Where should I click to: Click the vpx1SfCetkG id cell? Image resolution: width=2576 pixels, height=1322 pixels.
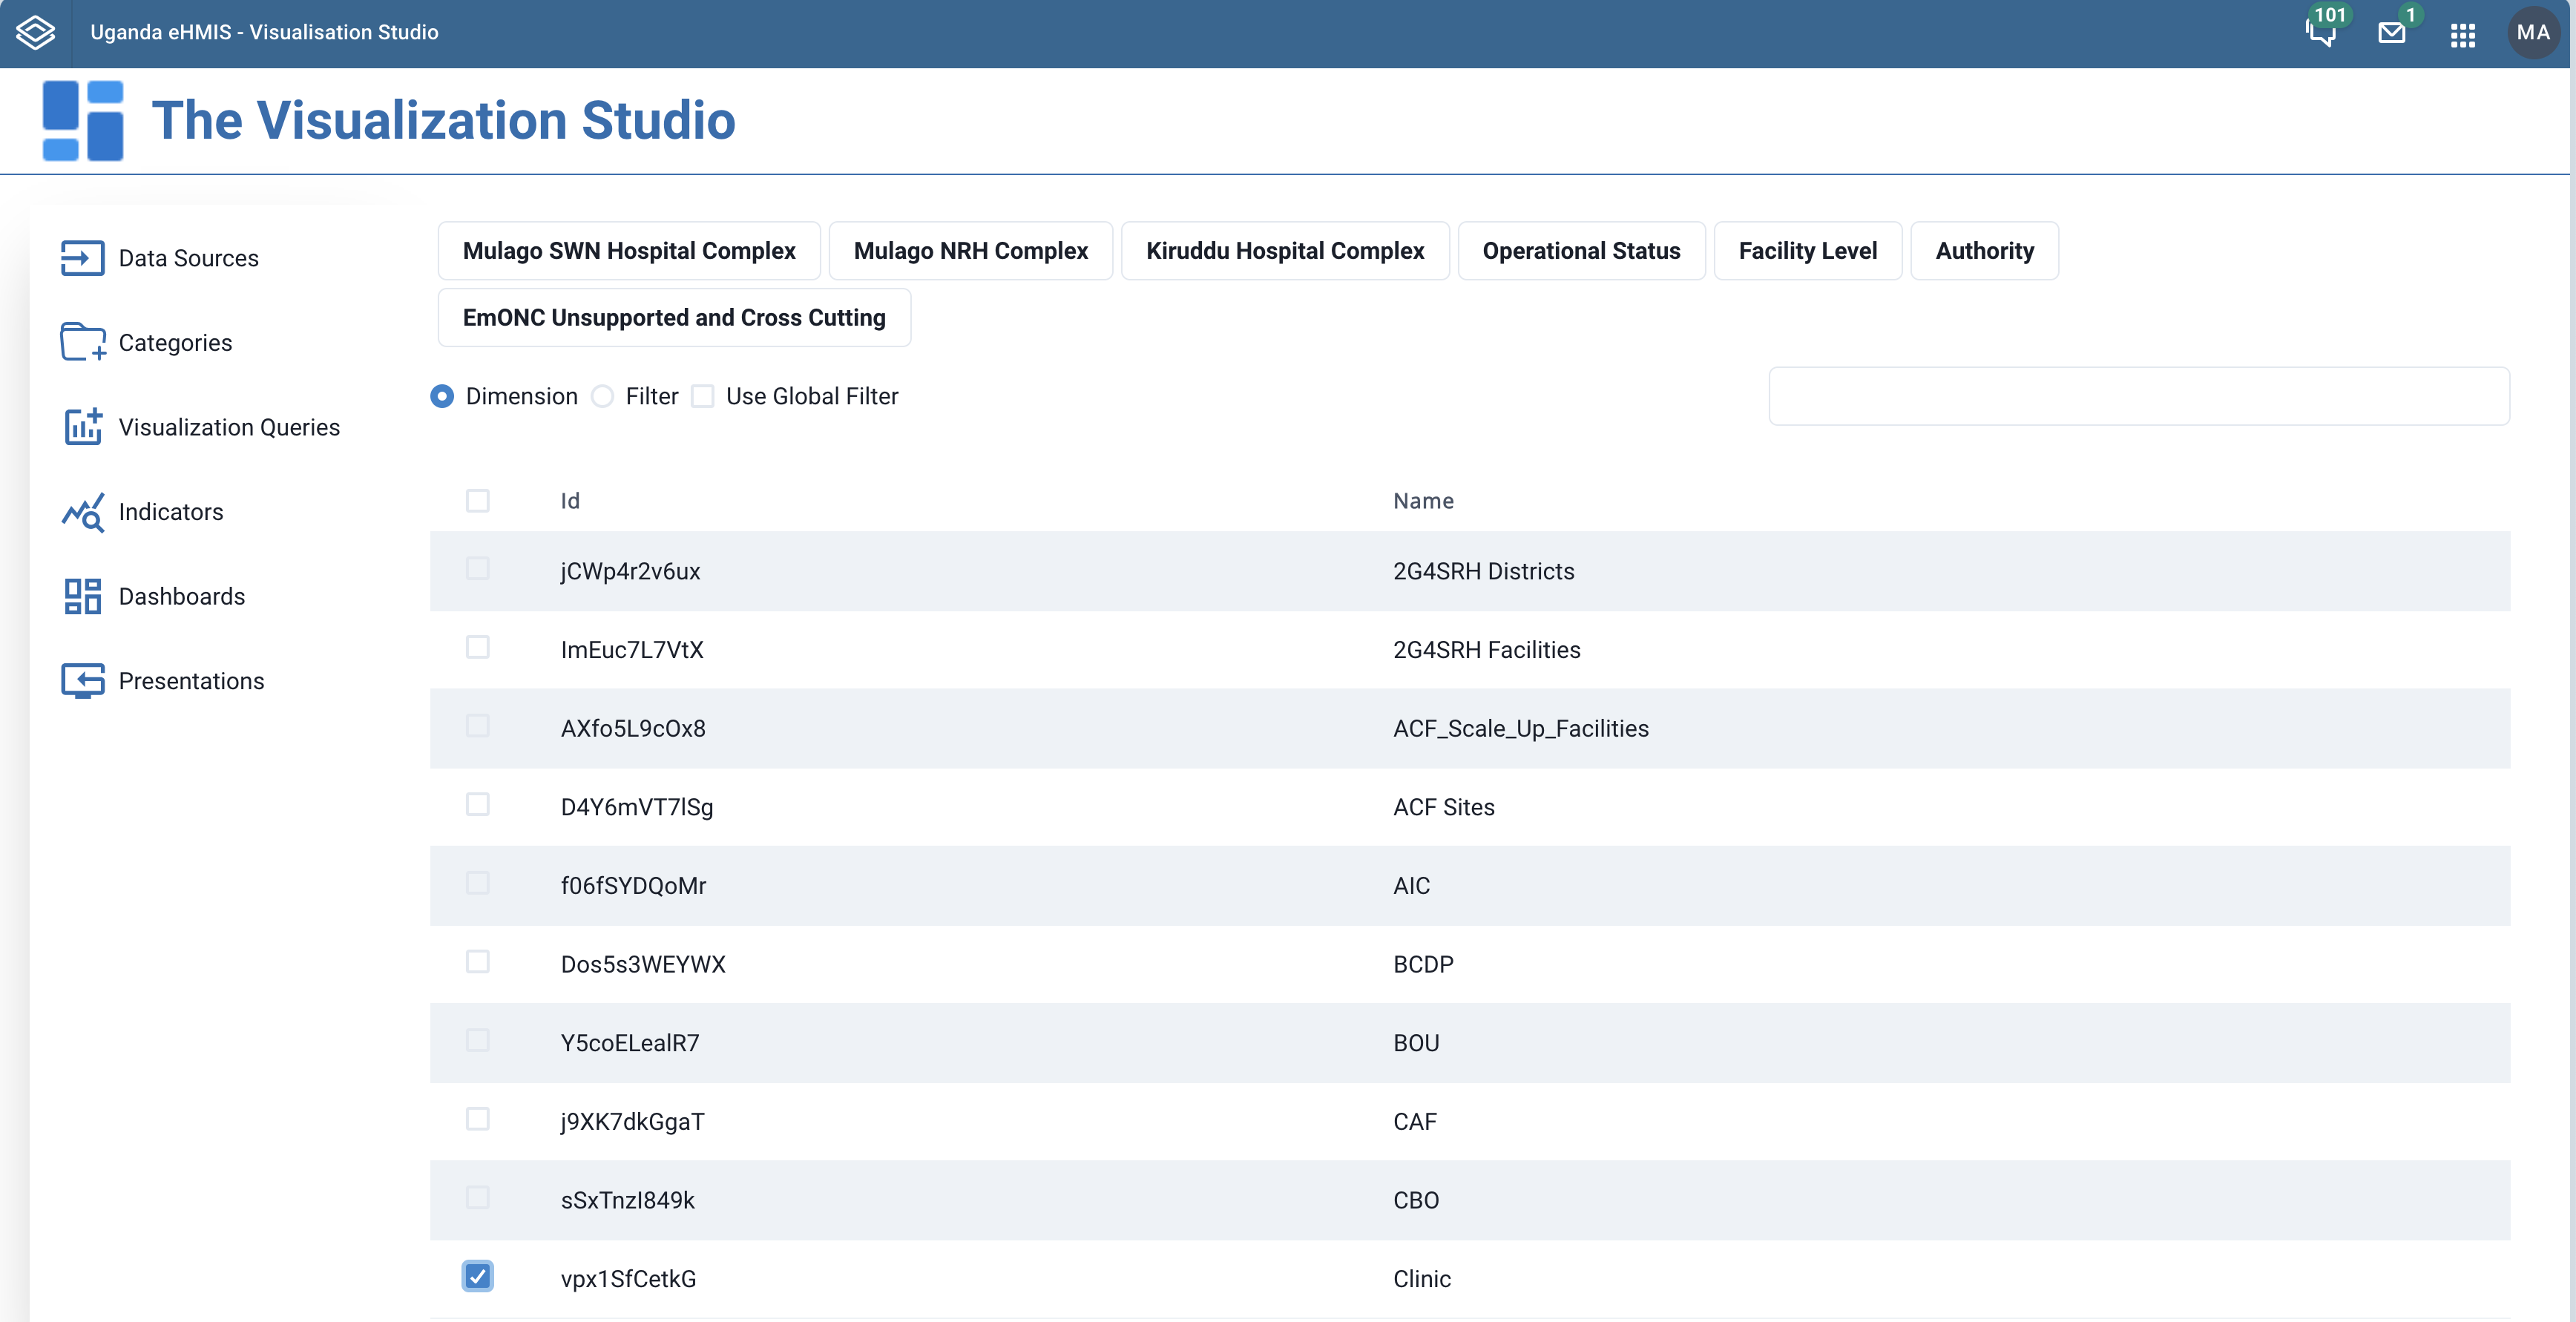628,1279
